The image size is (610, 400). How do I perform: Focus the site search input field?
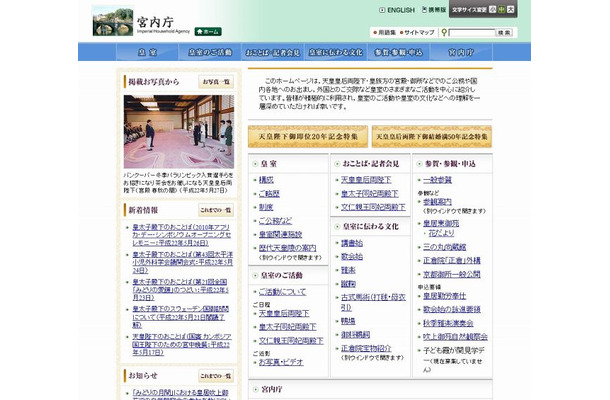click(x=472, y=33)
